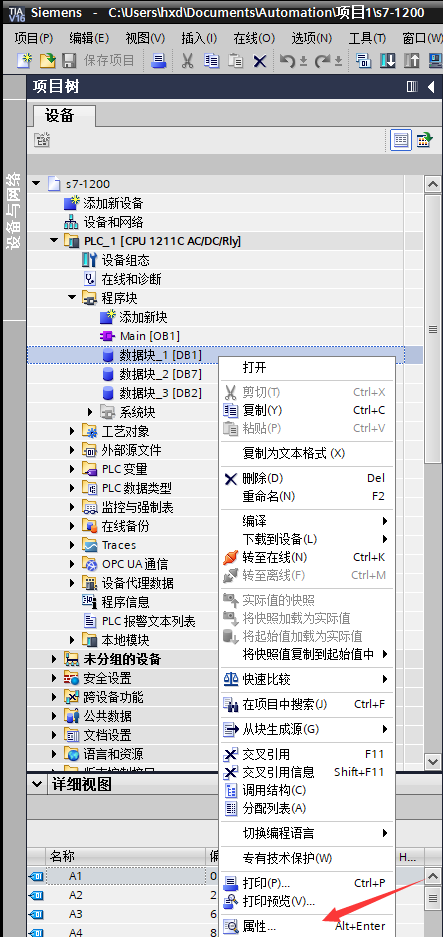Toggle the project tree auto-collapse icon
The width and height of the screenshot is (443, 937).
(412, 87)
